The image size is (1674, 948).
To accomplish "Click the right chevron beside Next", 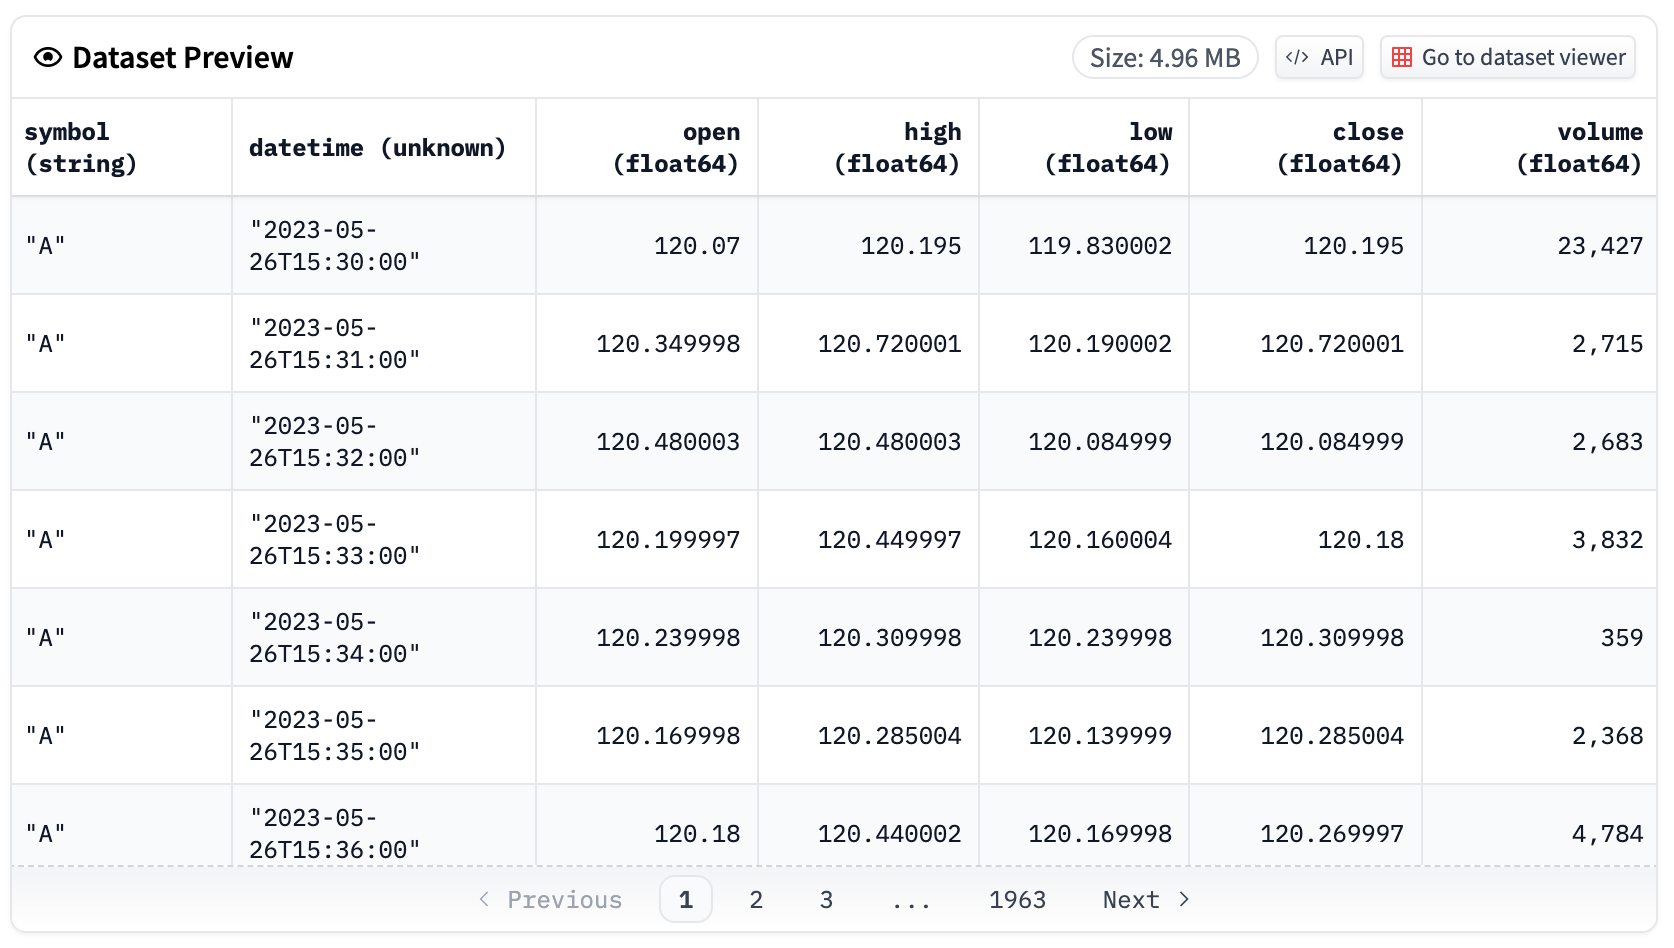I will pos(1183,899).
